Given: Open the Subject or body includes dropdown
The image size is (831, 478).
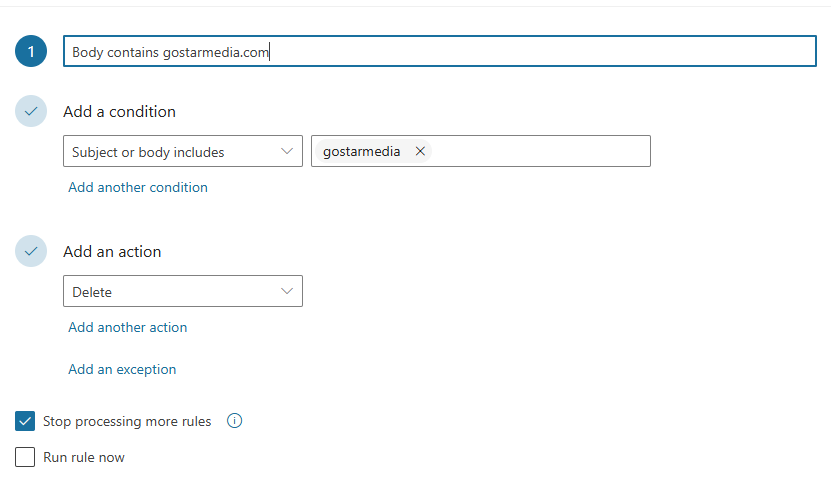Looking at the screenshot, I should [183, 152].
